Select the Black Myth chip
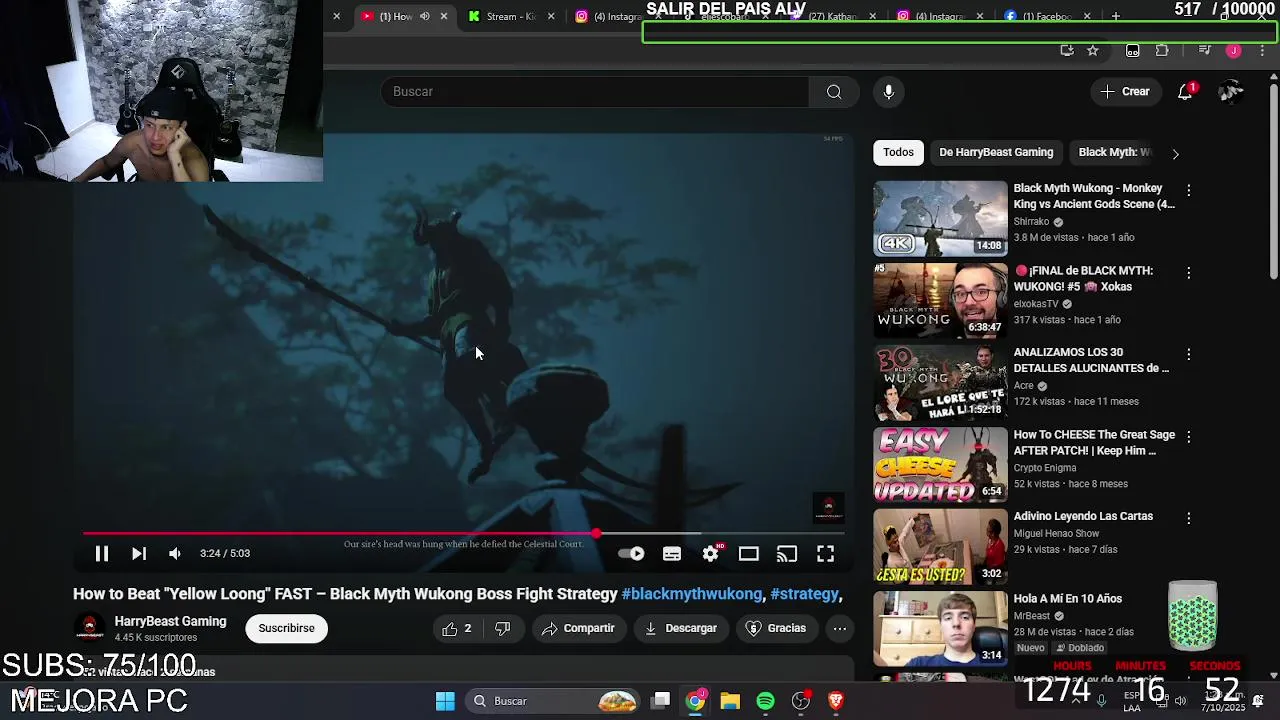Screen dimensions: 1280x720 click(1114, 152)
